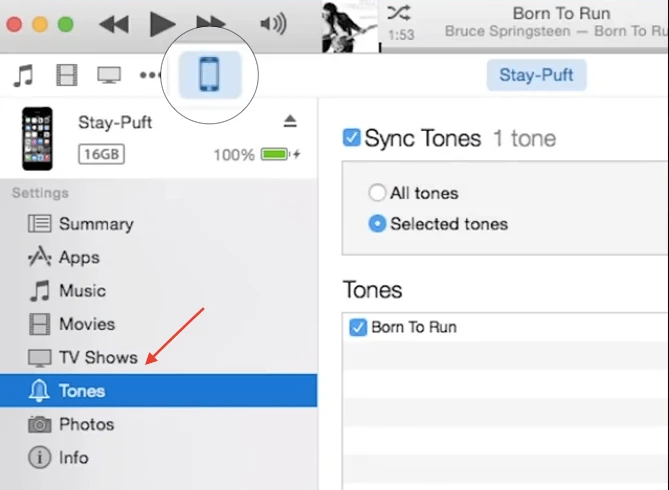Choose the Selected tones radio option
This screenshot has width=669, height=490.
tap(377, 224)
